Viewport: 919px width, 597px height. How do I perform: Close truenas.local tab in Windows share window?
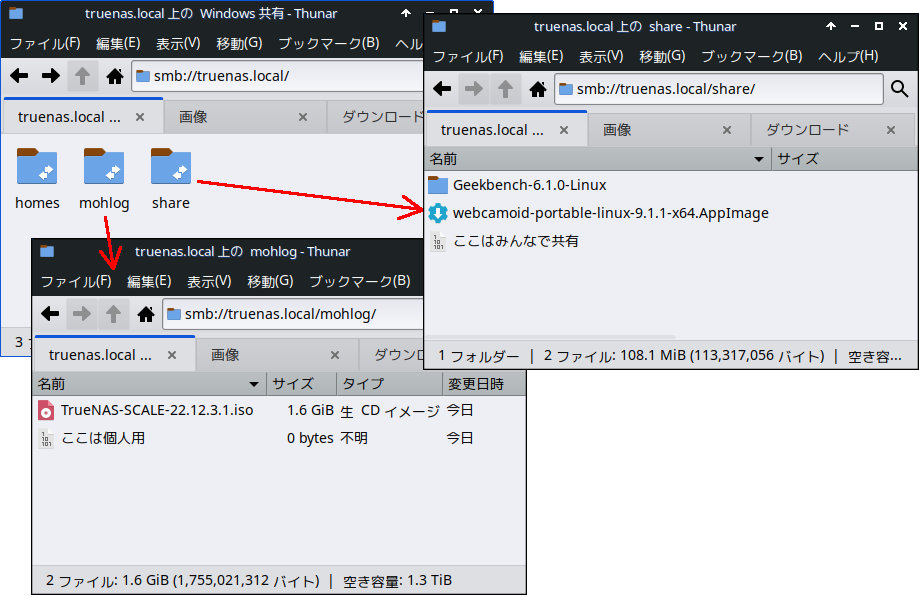pos(139,117)
